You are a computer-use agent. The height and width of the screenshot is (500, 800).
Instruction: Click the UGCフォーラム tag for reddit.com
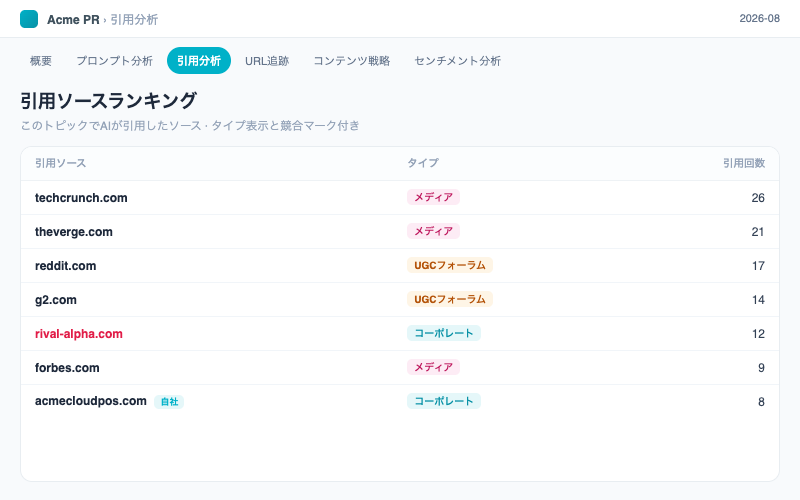(450, 265)
